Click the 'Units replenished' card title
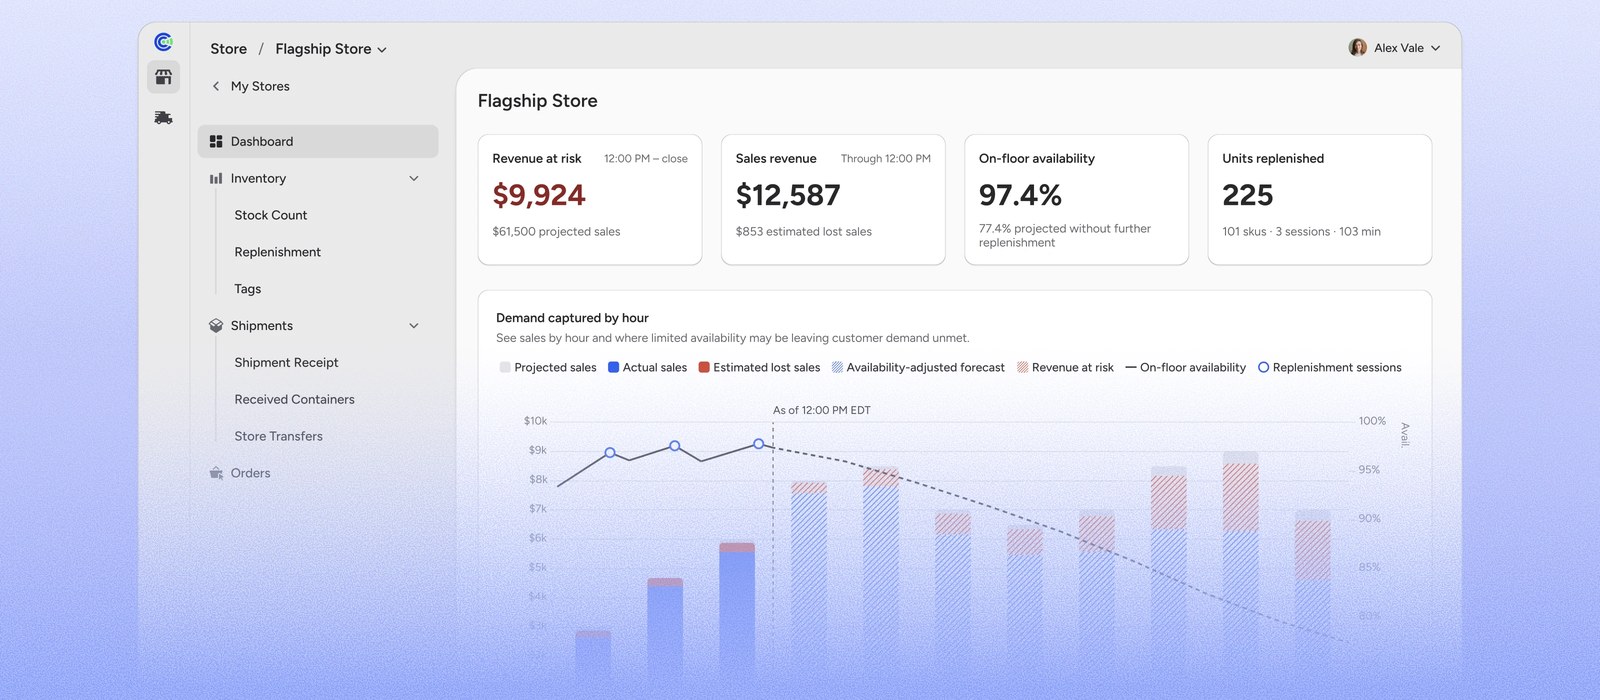 point(1273,159)
